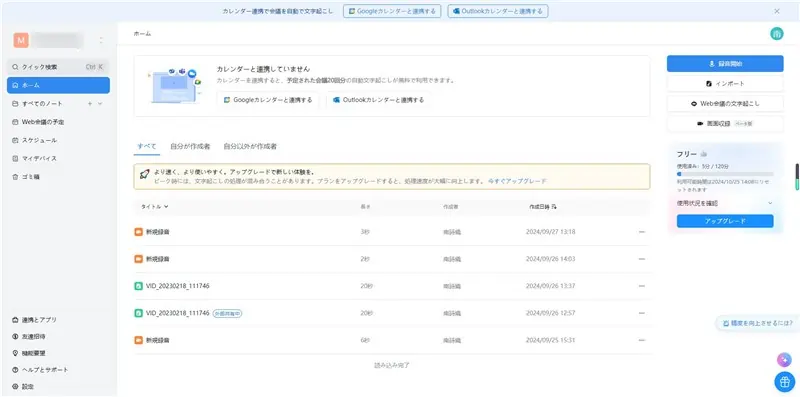Click the usage progress bar under 使用済み
The height and width of the screenshot is (397, 800).
click(x=725, y=174)
